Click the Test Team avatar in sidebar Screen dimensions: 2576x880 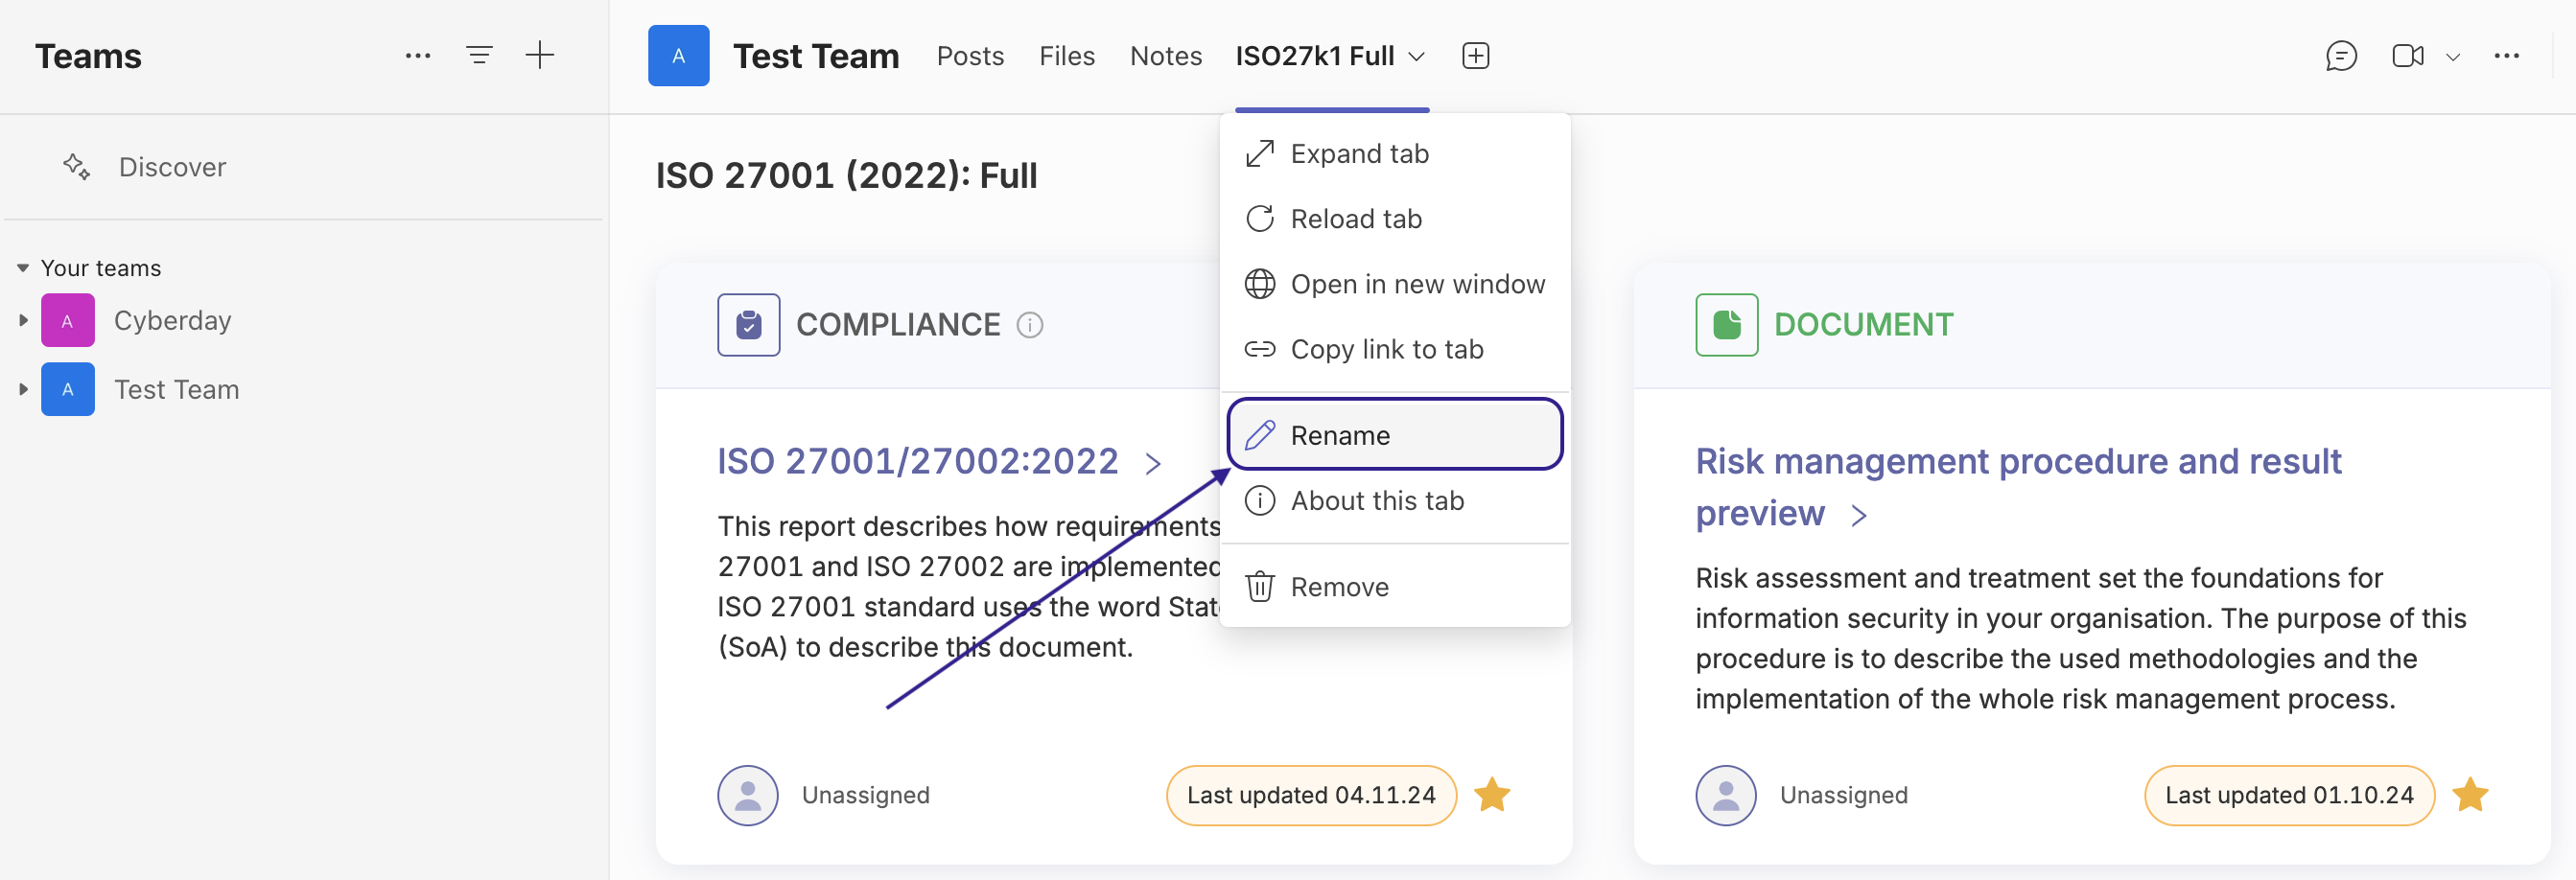coord(68,389)
